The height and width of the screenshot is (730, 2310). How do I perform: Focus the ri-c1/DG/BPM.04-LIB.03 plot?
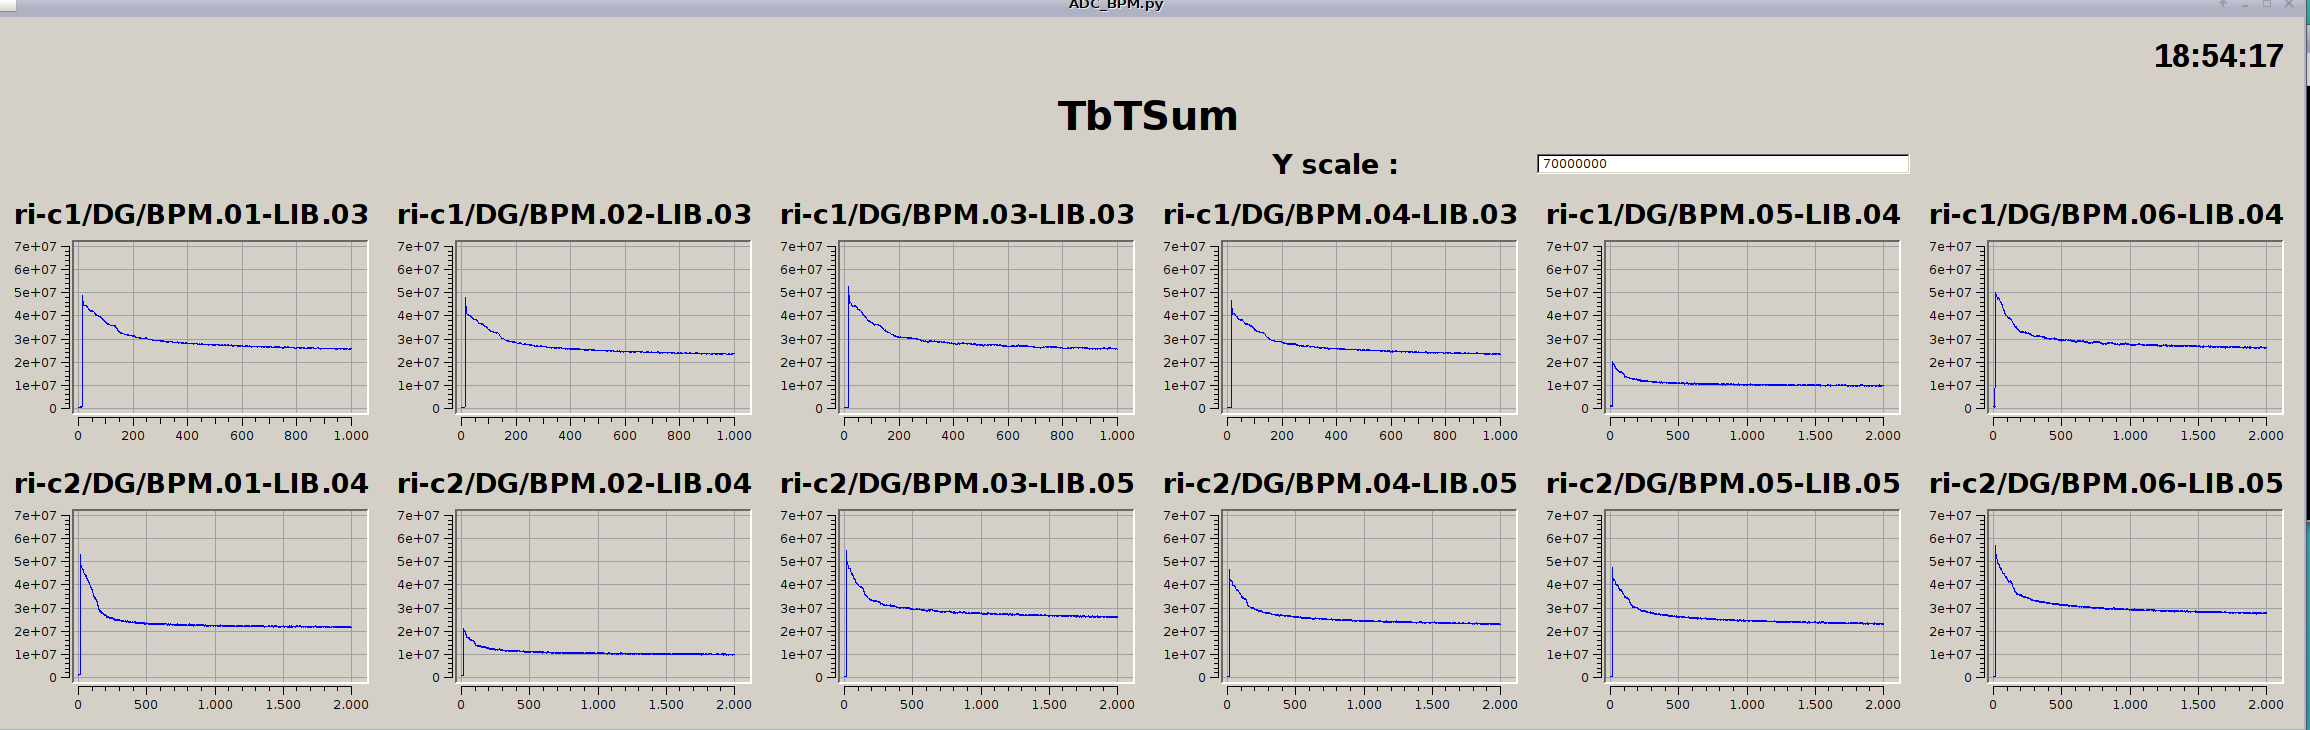1370,327
